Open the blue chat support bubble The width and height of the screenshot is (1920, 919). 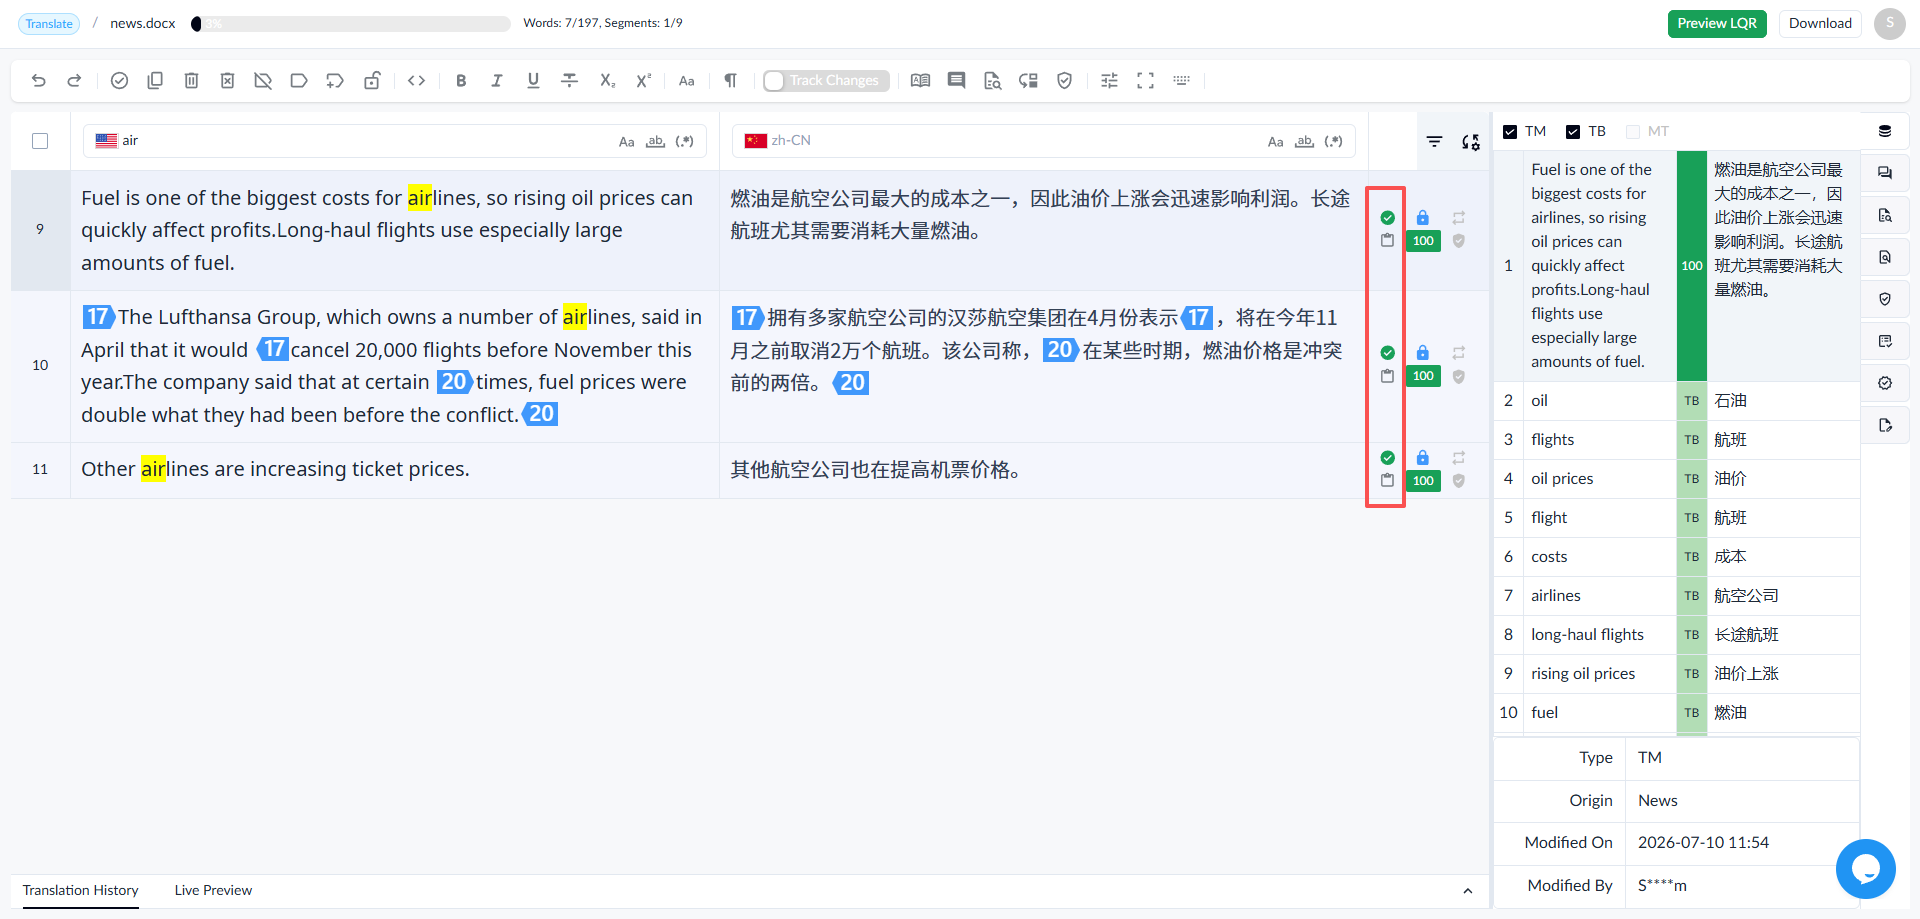tap(1866, 869)
